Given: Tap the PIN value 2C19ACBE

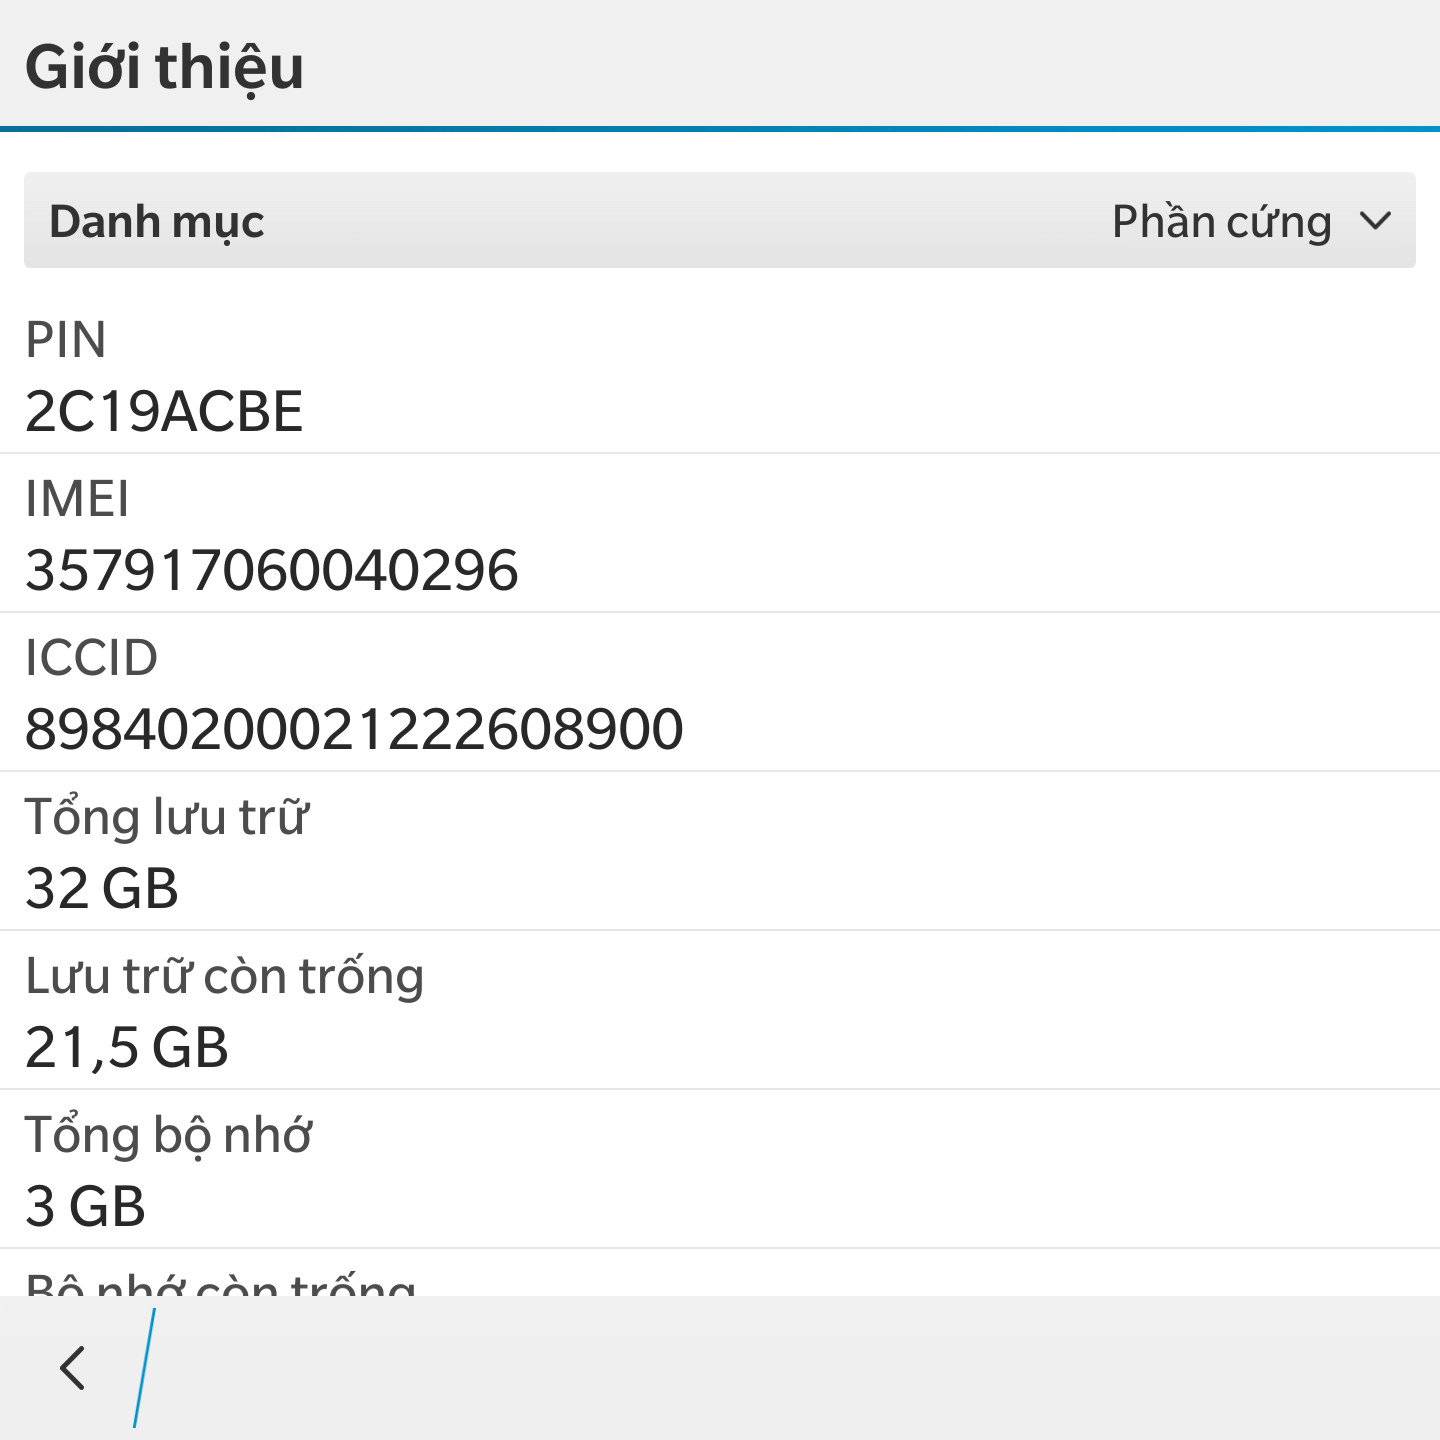Looking at the screenshot, I should (x=164, y=411).
